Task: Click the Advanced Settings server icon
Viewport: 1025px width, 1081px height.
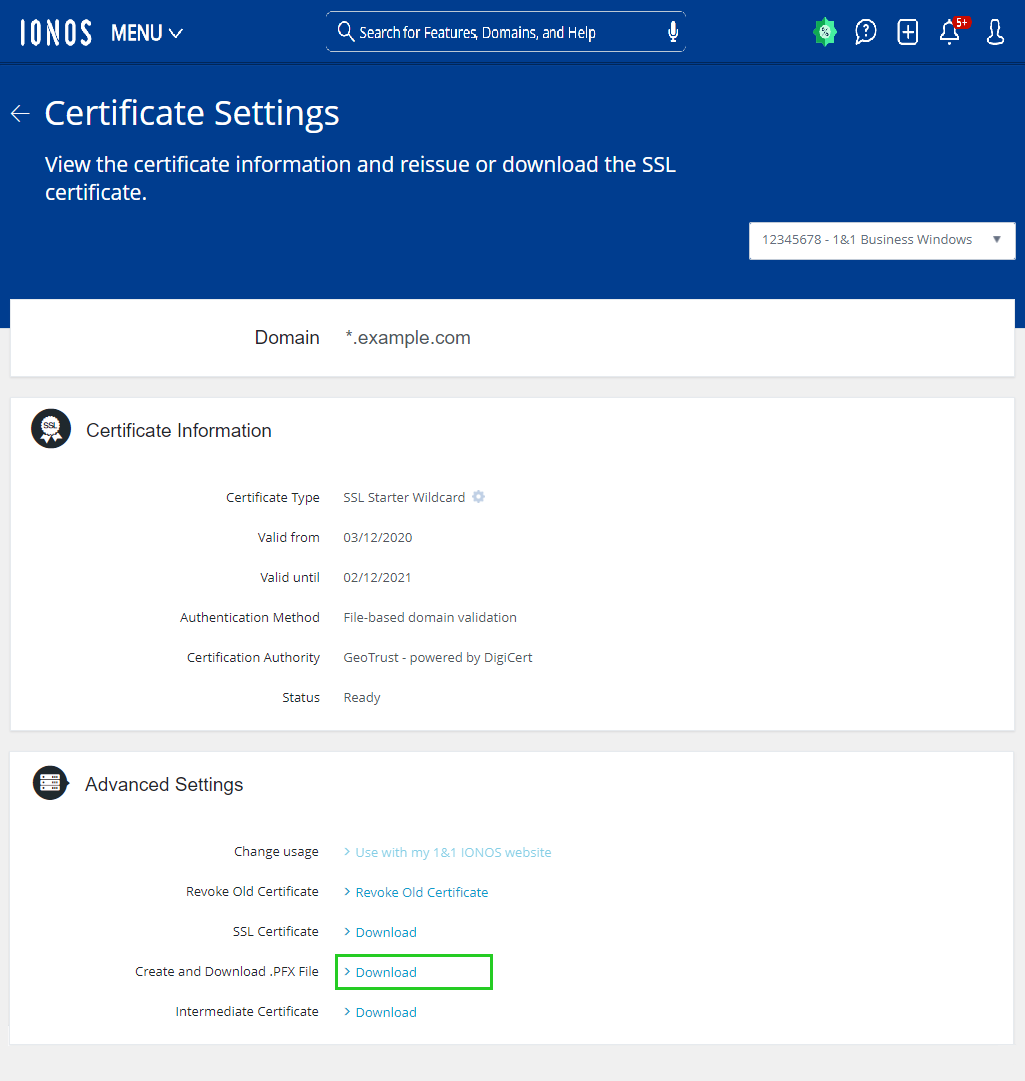Action: (x=50, y=783)
